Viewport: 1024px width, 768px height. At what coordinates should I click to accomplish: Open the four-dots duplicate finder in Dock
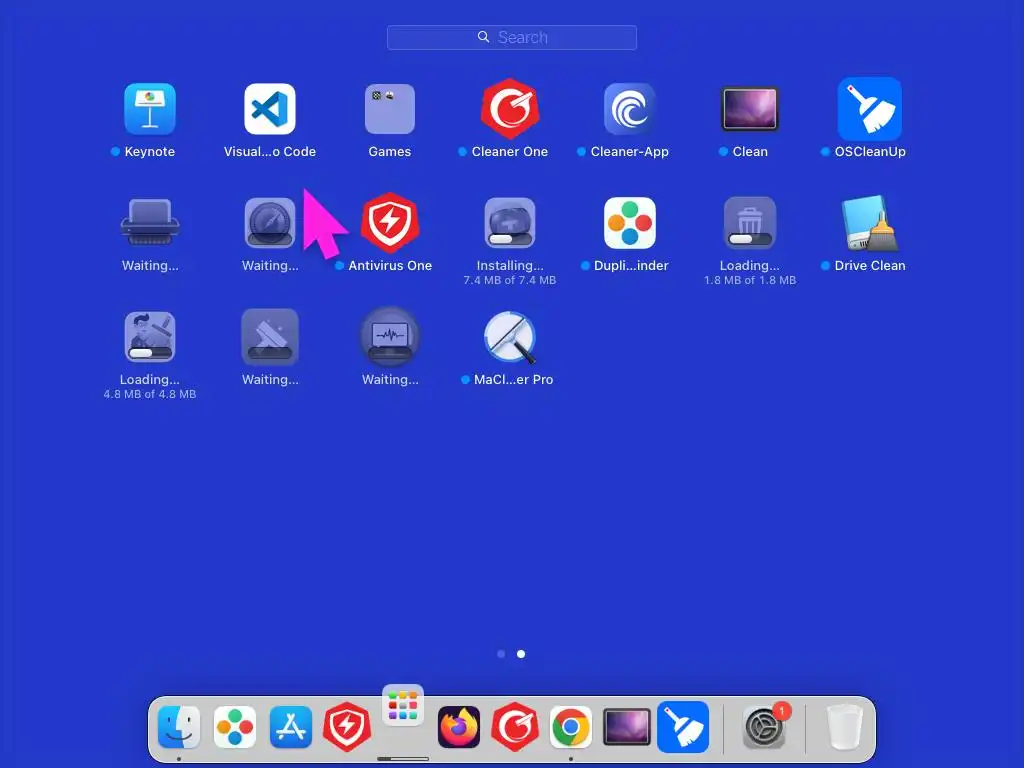pos(234,727)
